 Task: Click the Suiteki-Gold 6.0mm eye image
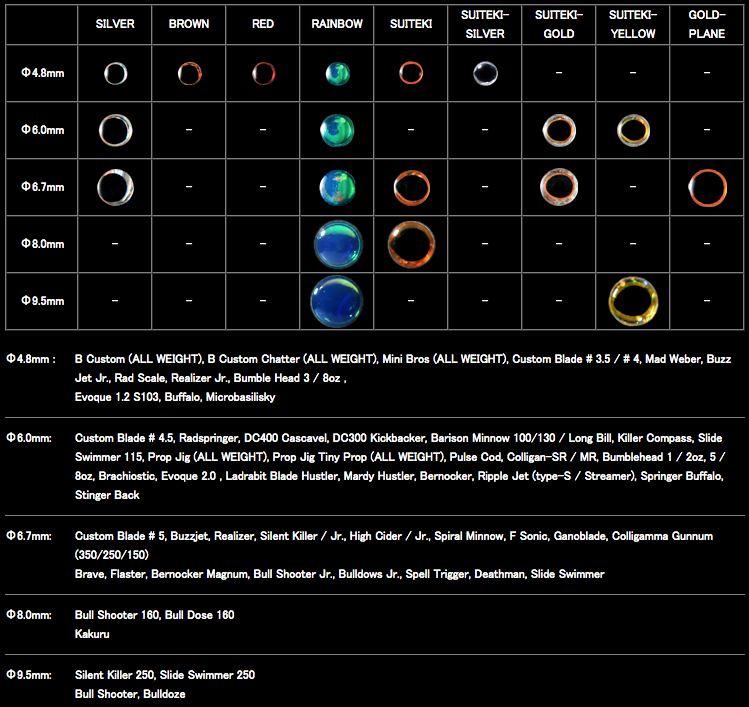559,130
